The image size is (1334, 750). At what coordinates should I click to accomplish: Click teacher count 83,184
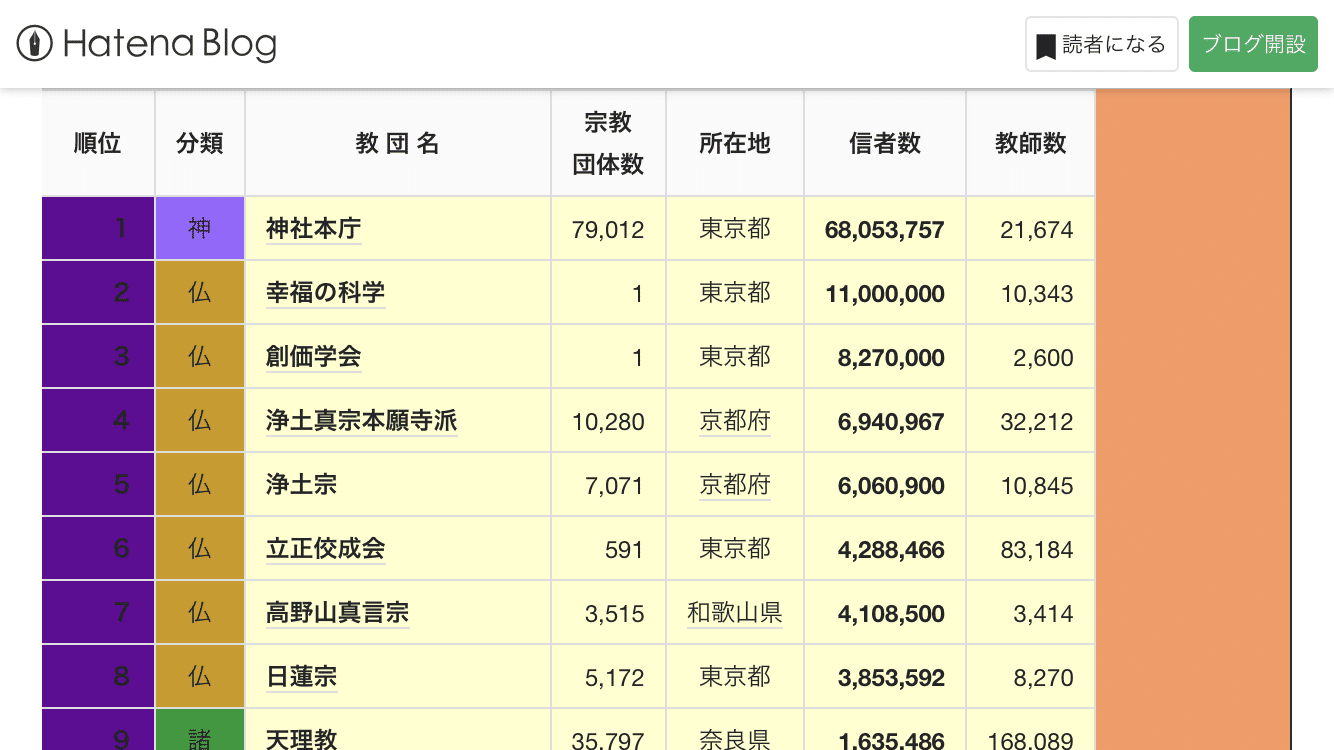pos(1037,550)
